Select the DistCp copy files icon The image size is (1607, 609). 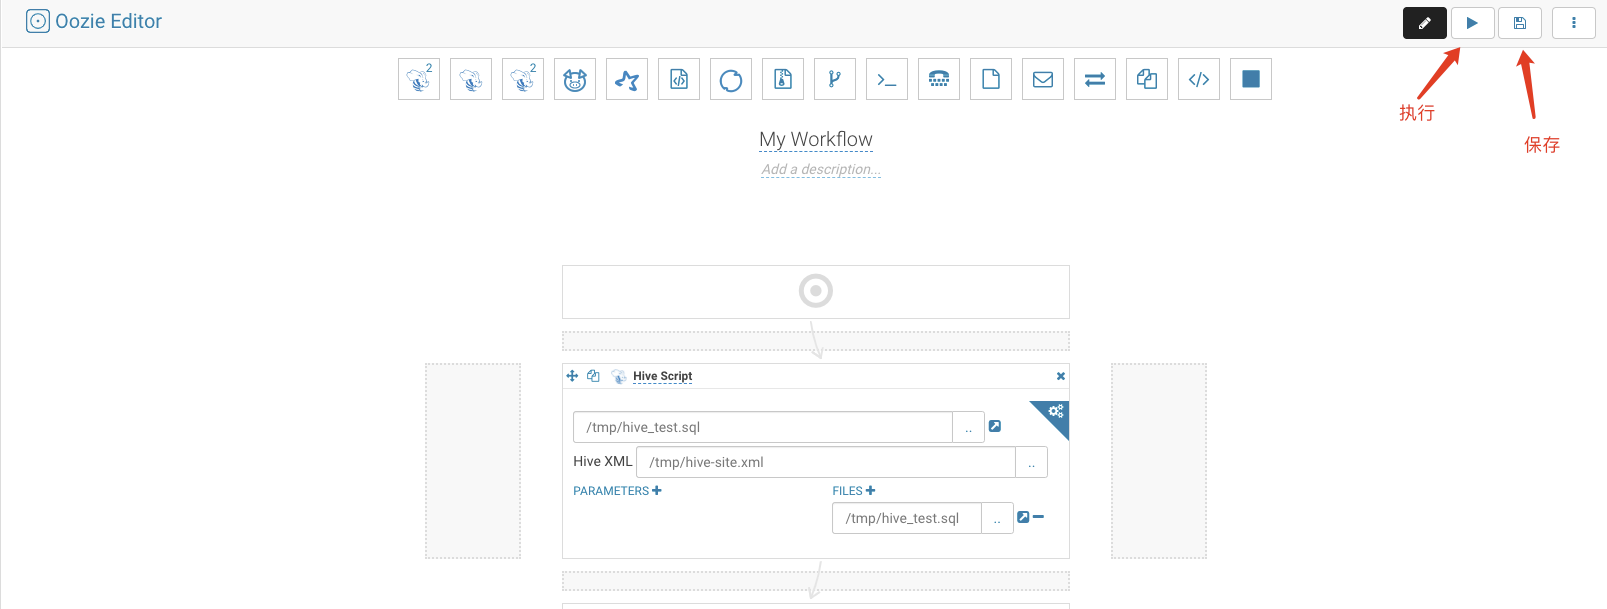(1147, 79)
